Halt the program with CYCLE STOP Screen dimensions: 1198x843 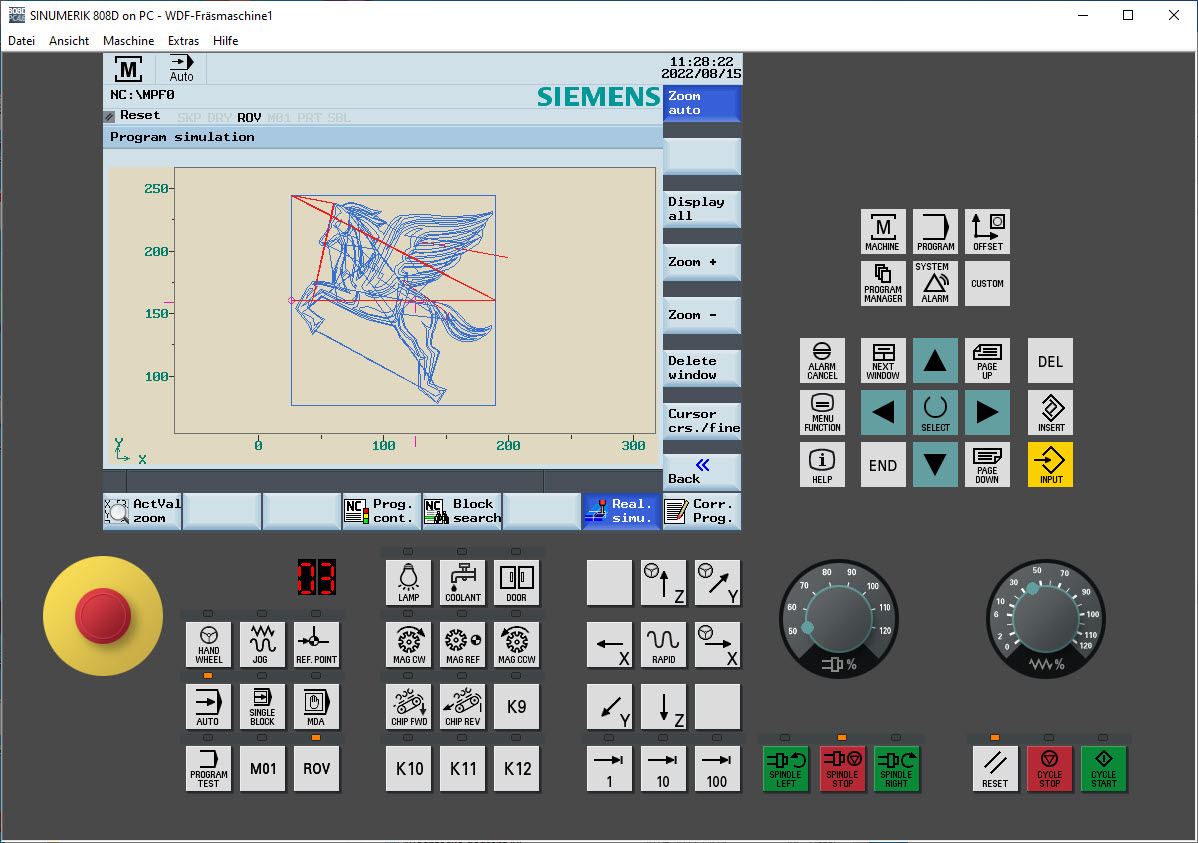pos(1049,769)
